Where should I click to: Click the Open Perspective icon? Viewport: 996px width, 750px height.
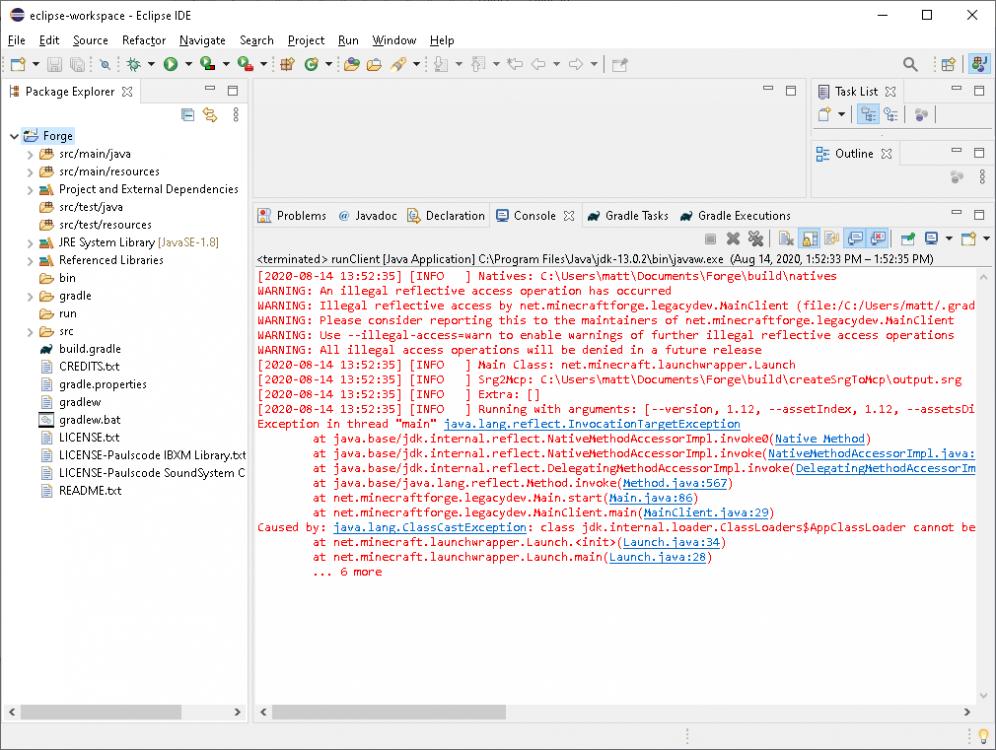[x=947, y=64]
